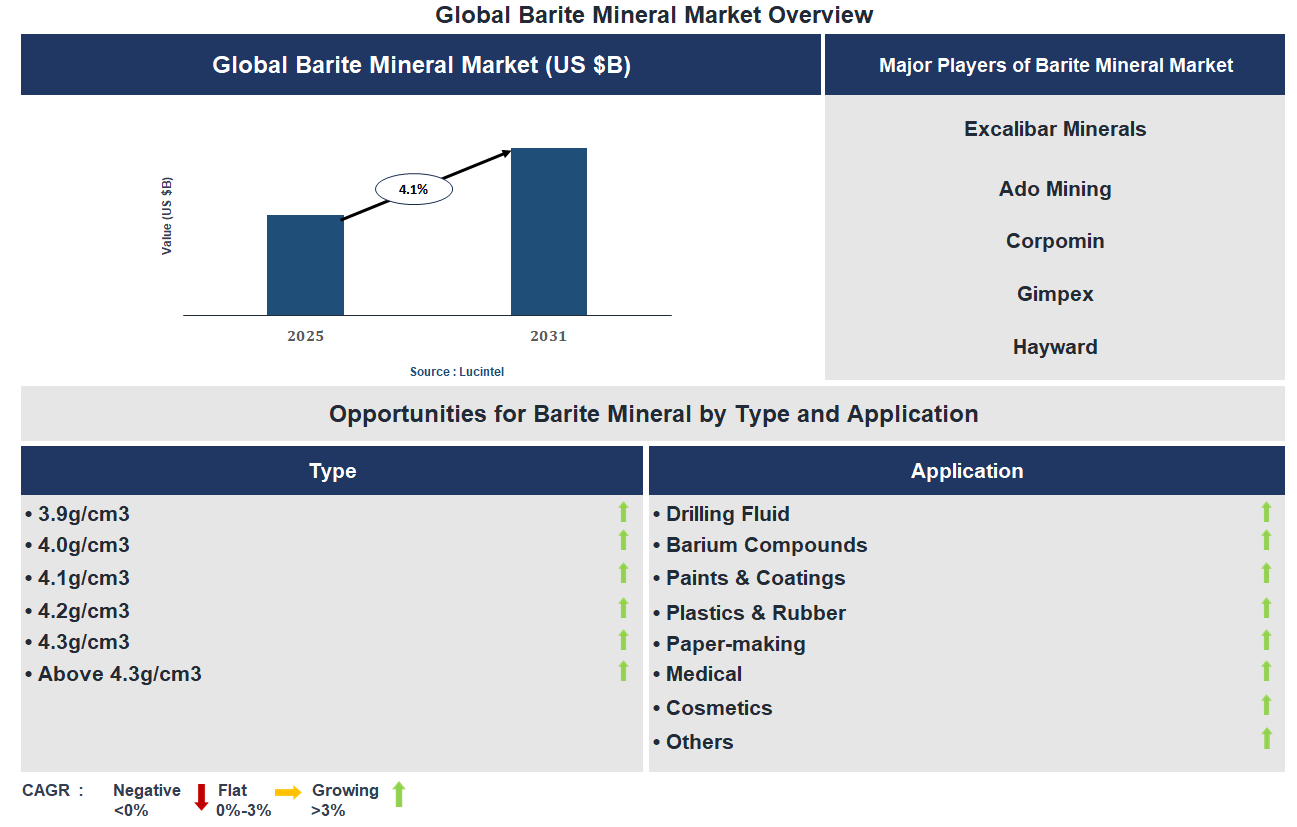
Task: Click the red Negative CAGR arrow in the legend
Action: tap(199, 797)
